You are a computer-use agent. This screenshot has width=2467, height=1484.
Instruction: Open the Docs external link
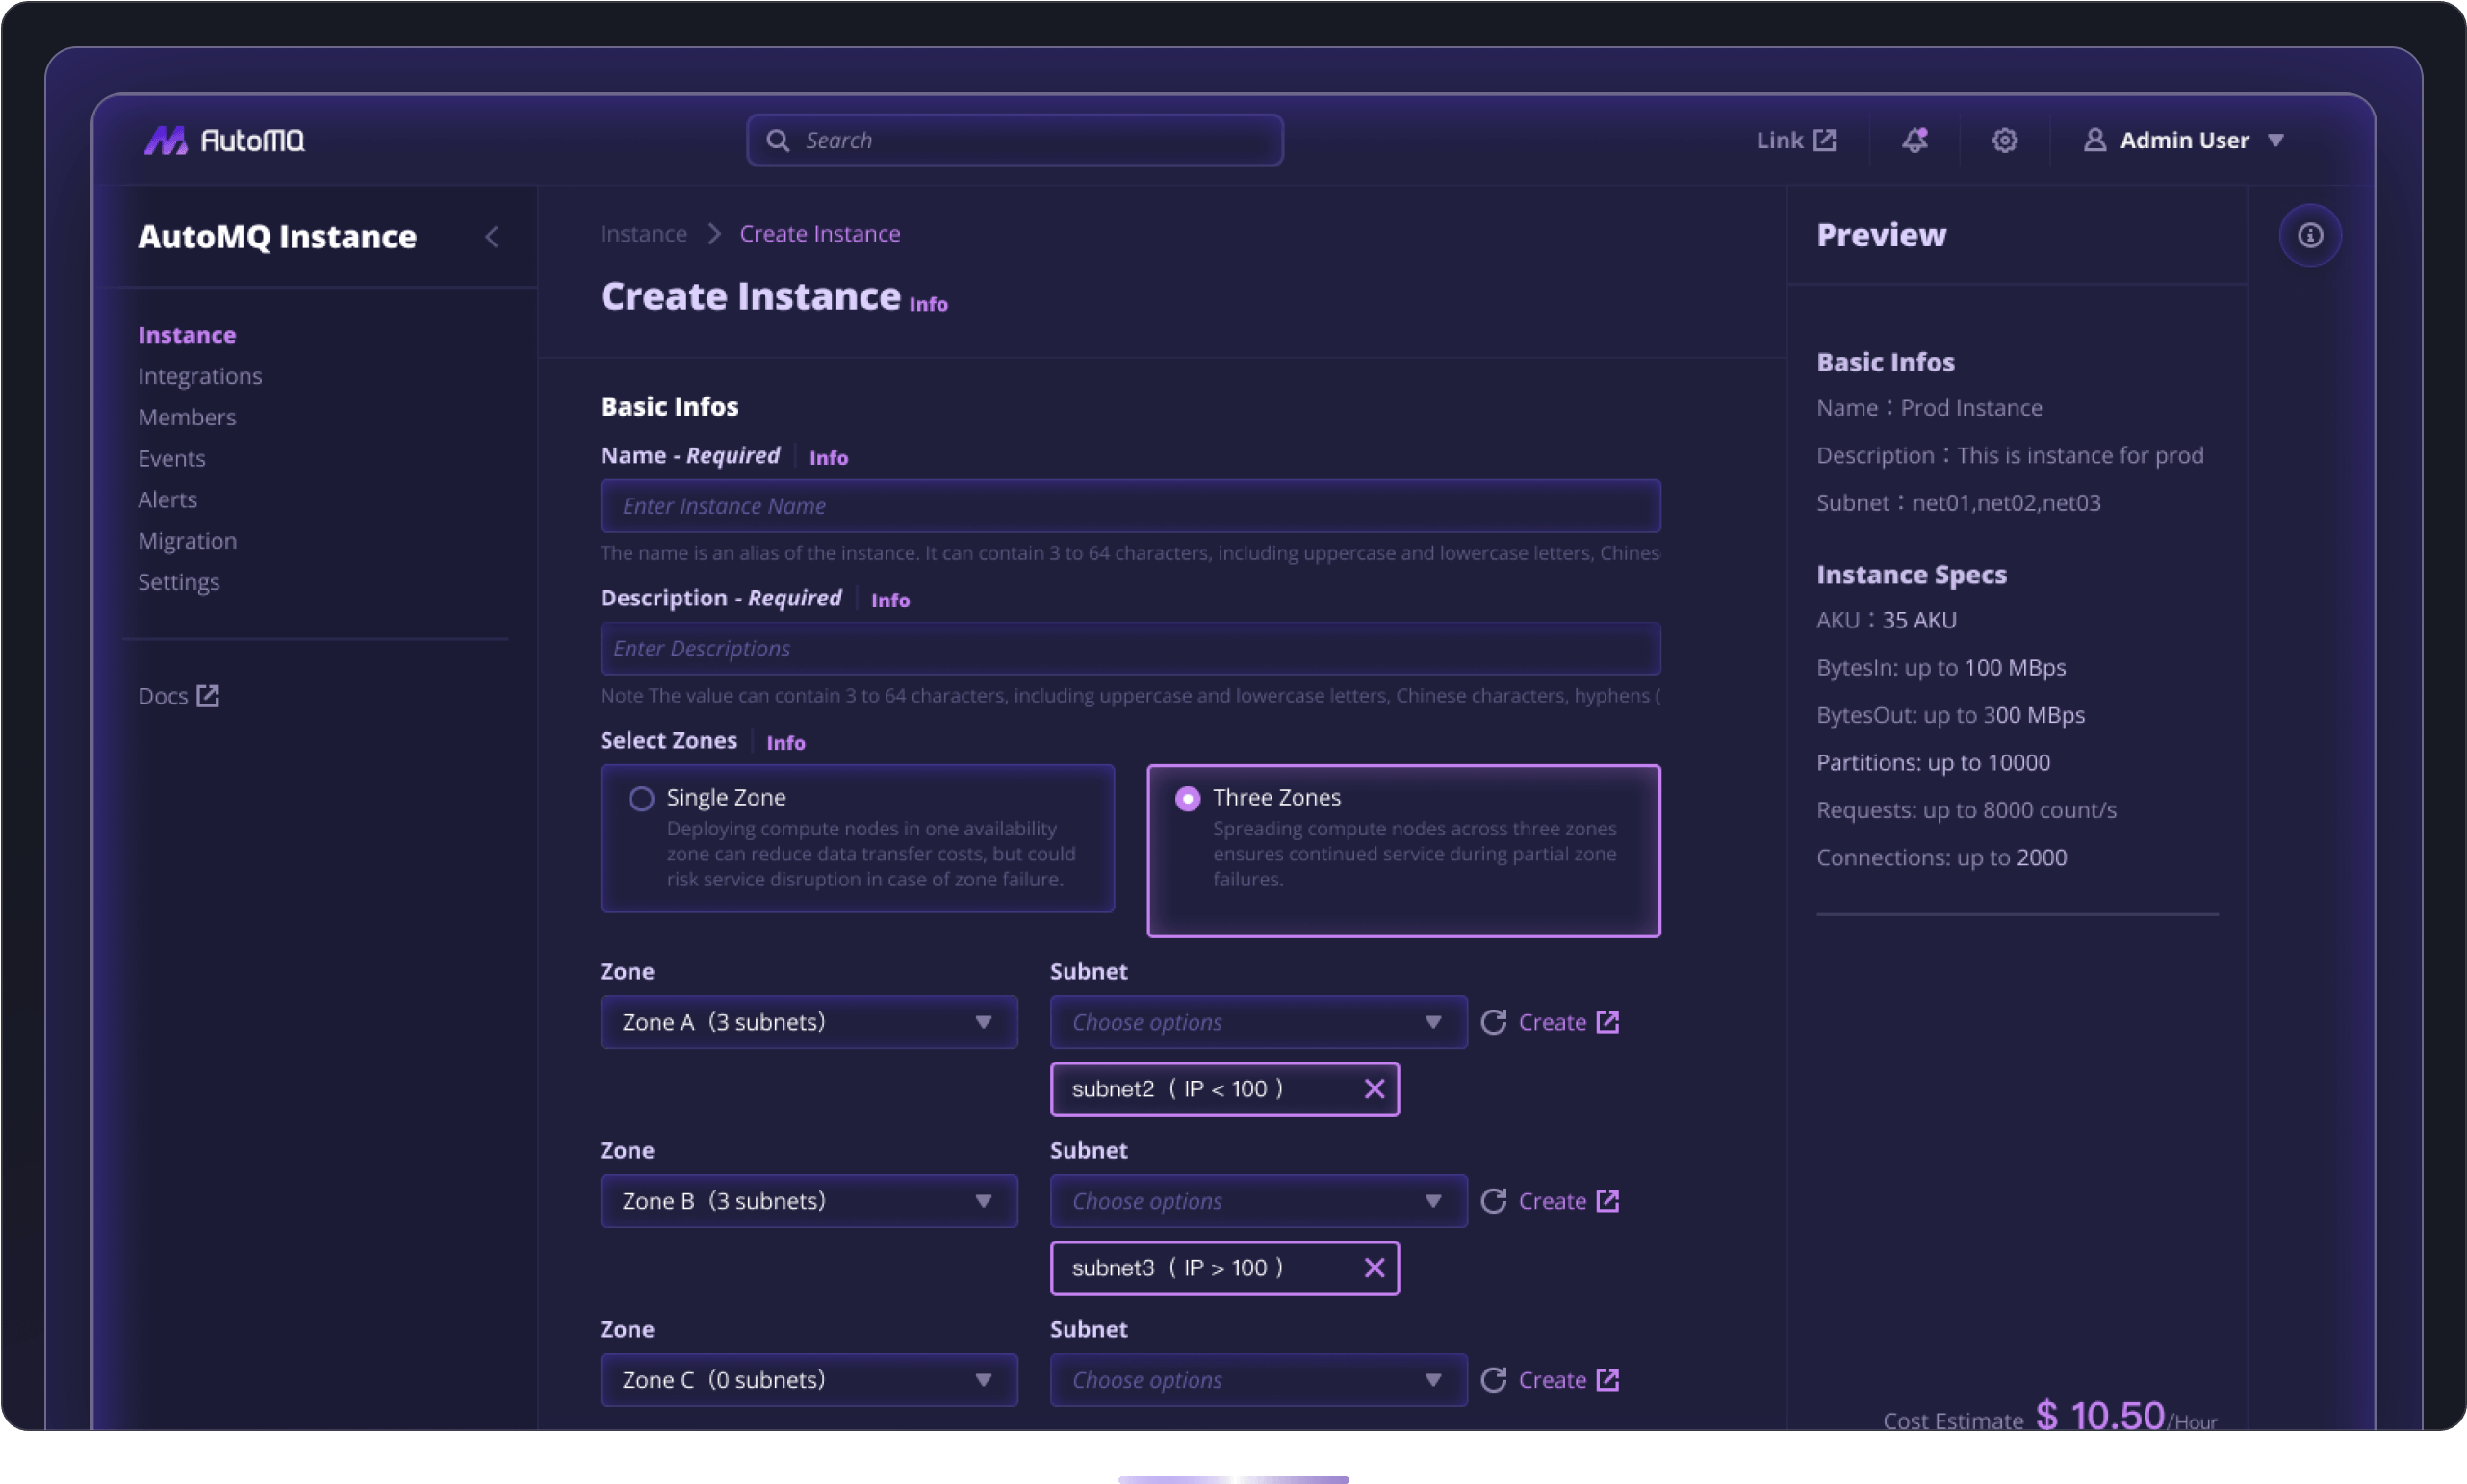coord(178,696)
